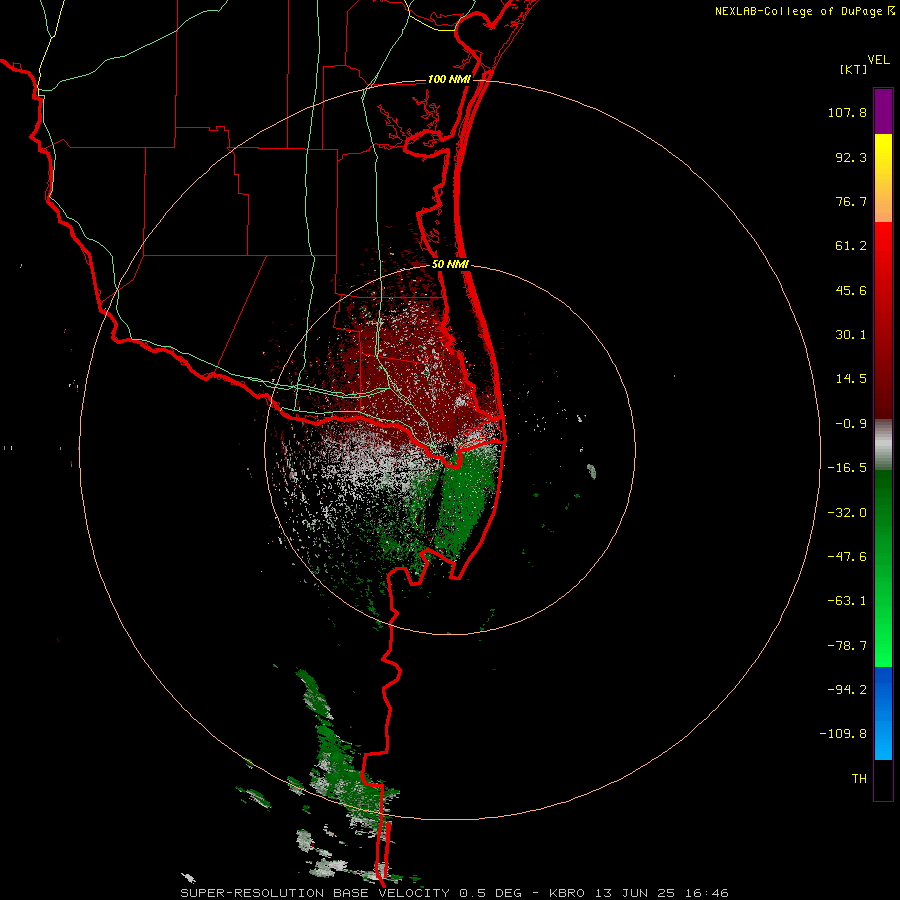Click the 92.3 value on velocity scale
The width and height of the screenshot is (900, 900).
pos(851,157)
